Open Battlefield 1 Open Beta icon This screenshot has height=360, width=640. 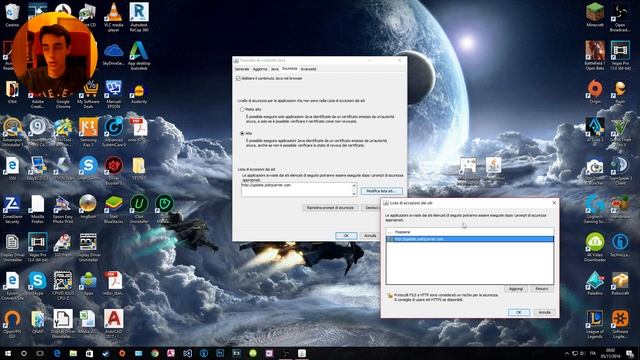(595, 56)
